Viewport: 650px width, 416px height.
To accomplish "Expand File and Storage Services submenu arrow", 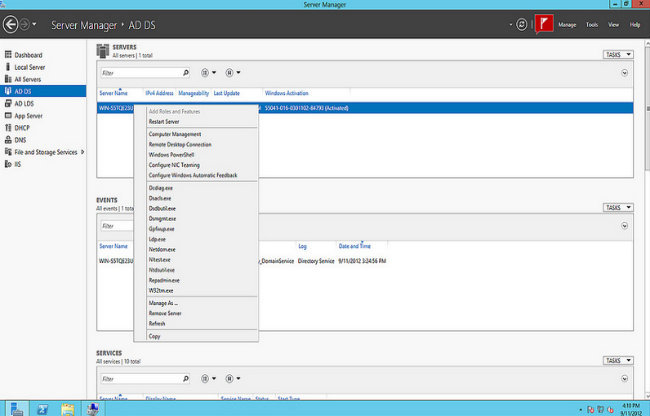I will coord(83,152).
